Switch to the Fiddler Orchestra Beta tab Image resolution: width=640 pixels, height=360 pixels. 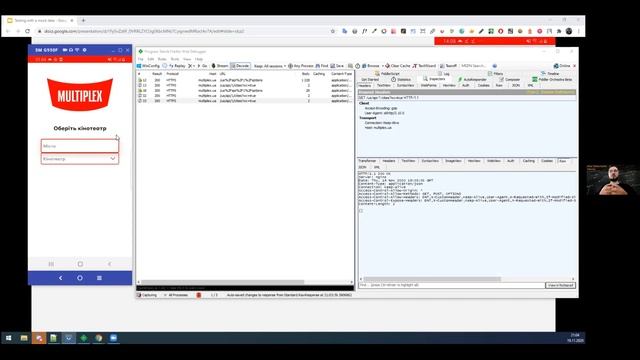click(552, 79)
